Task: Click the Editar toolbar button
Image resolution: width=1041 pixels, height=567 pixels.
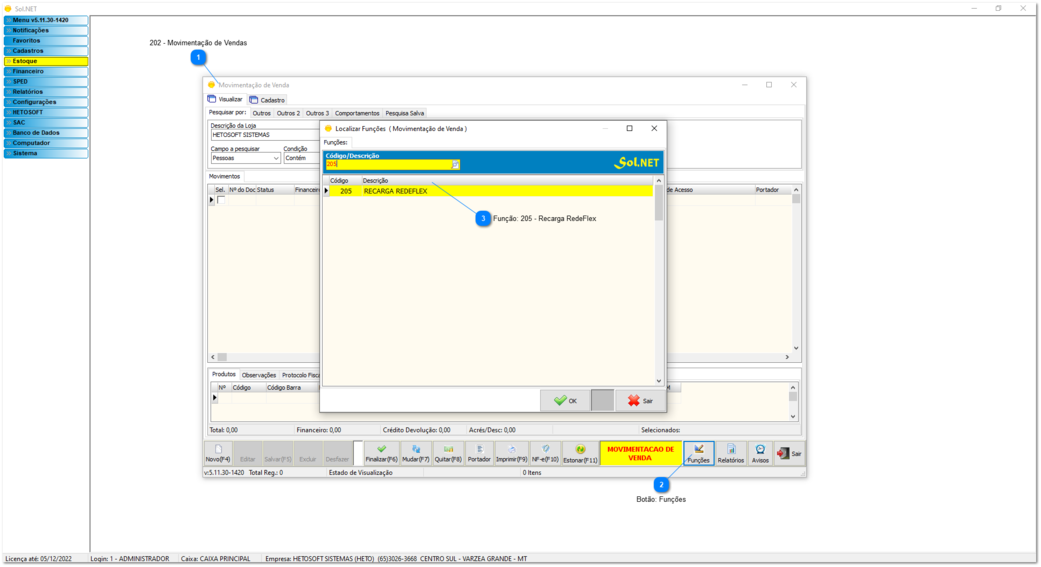Action: (247, 453)
